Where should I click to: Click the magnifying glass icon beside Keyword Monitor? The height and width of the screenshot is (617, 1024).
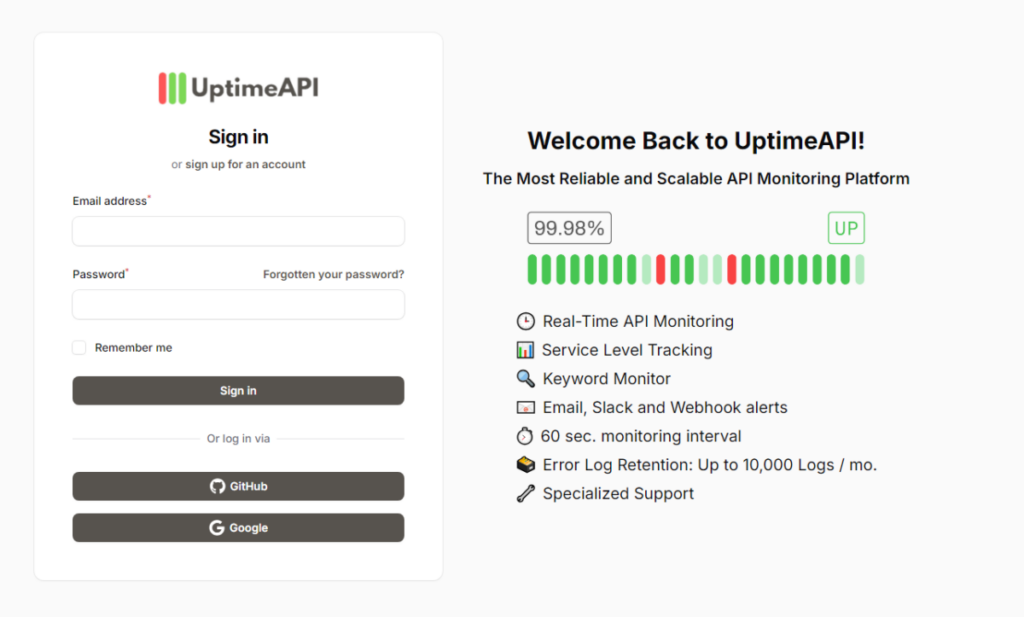pos(525,379)
